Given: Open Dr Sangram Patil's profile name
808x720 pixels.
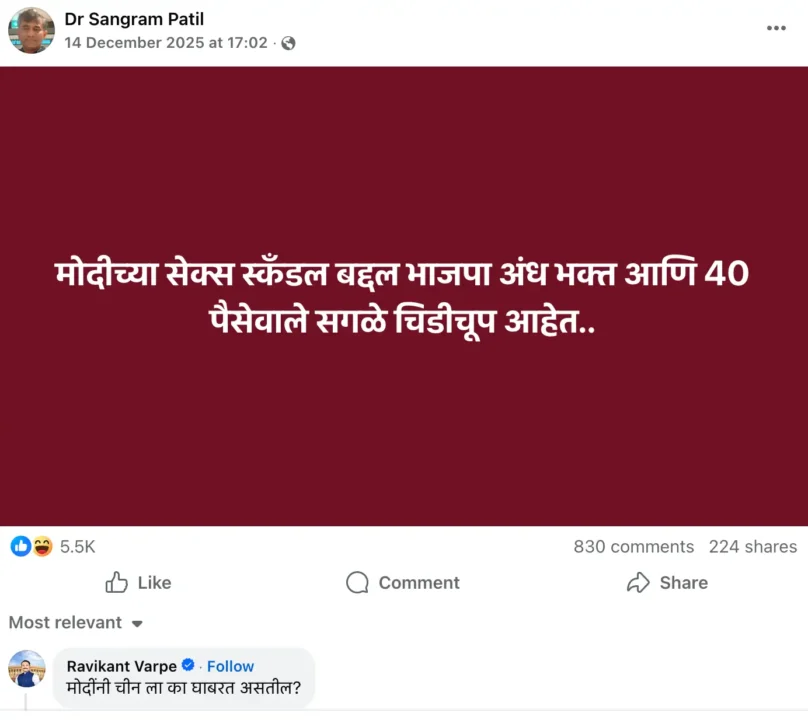Looking at the screenshot, I should coord(133,18).
